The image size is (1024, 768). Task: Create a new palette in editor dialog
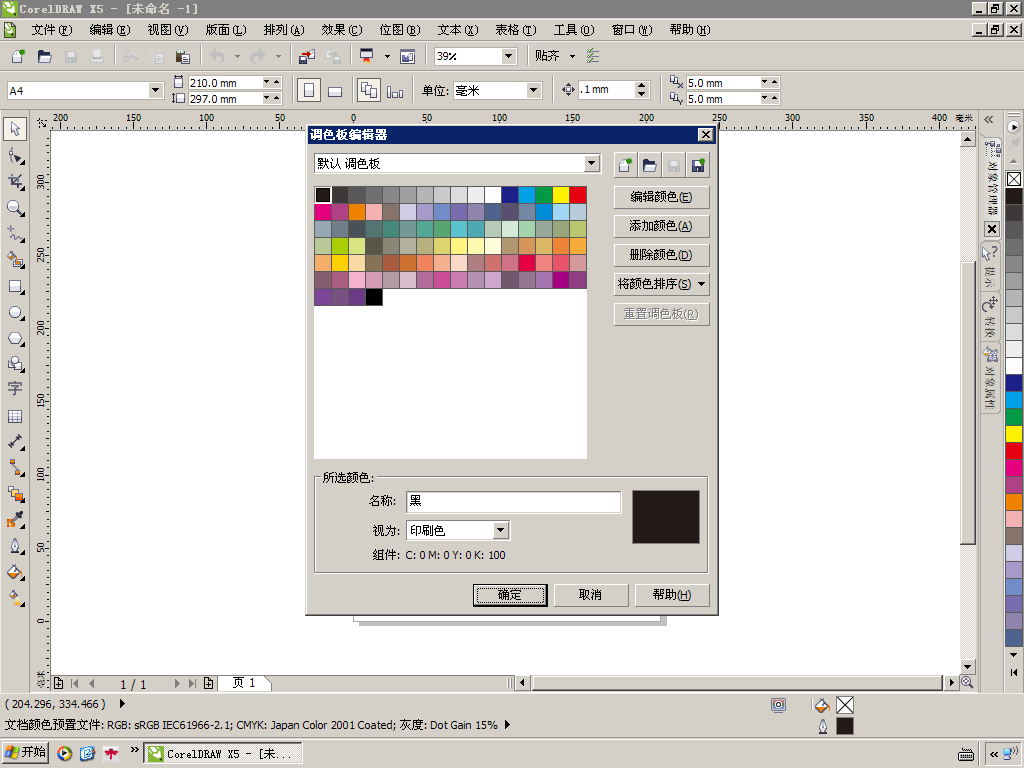coord(626,165)
